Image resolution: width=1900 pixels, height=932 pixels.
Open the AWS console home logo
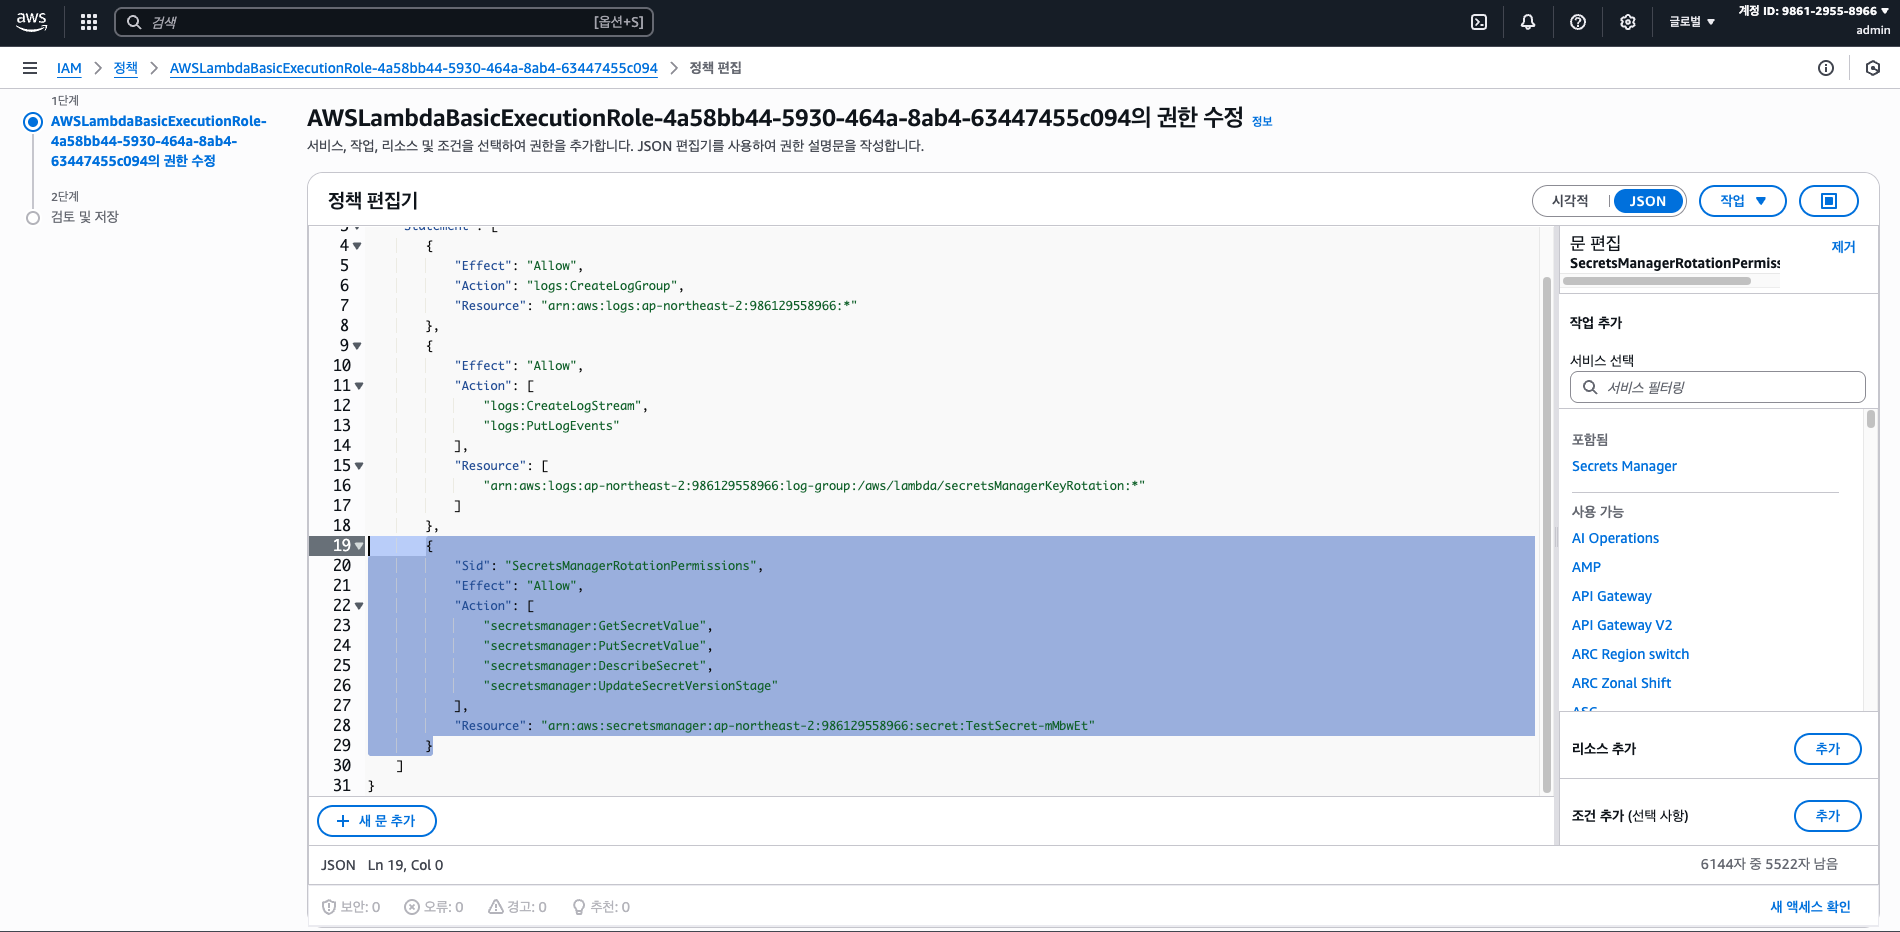(x=32, y=22)
